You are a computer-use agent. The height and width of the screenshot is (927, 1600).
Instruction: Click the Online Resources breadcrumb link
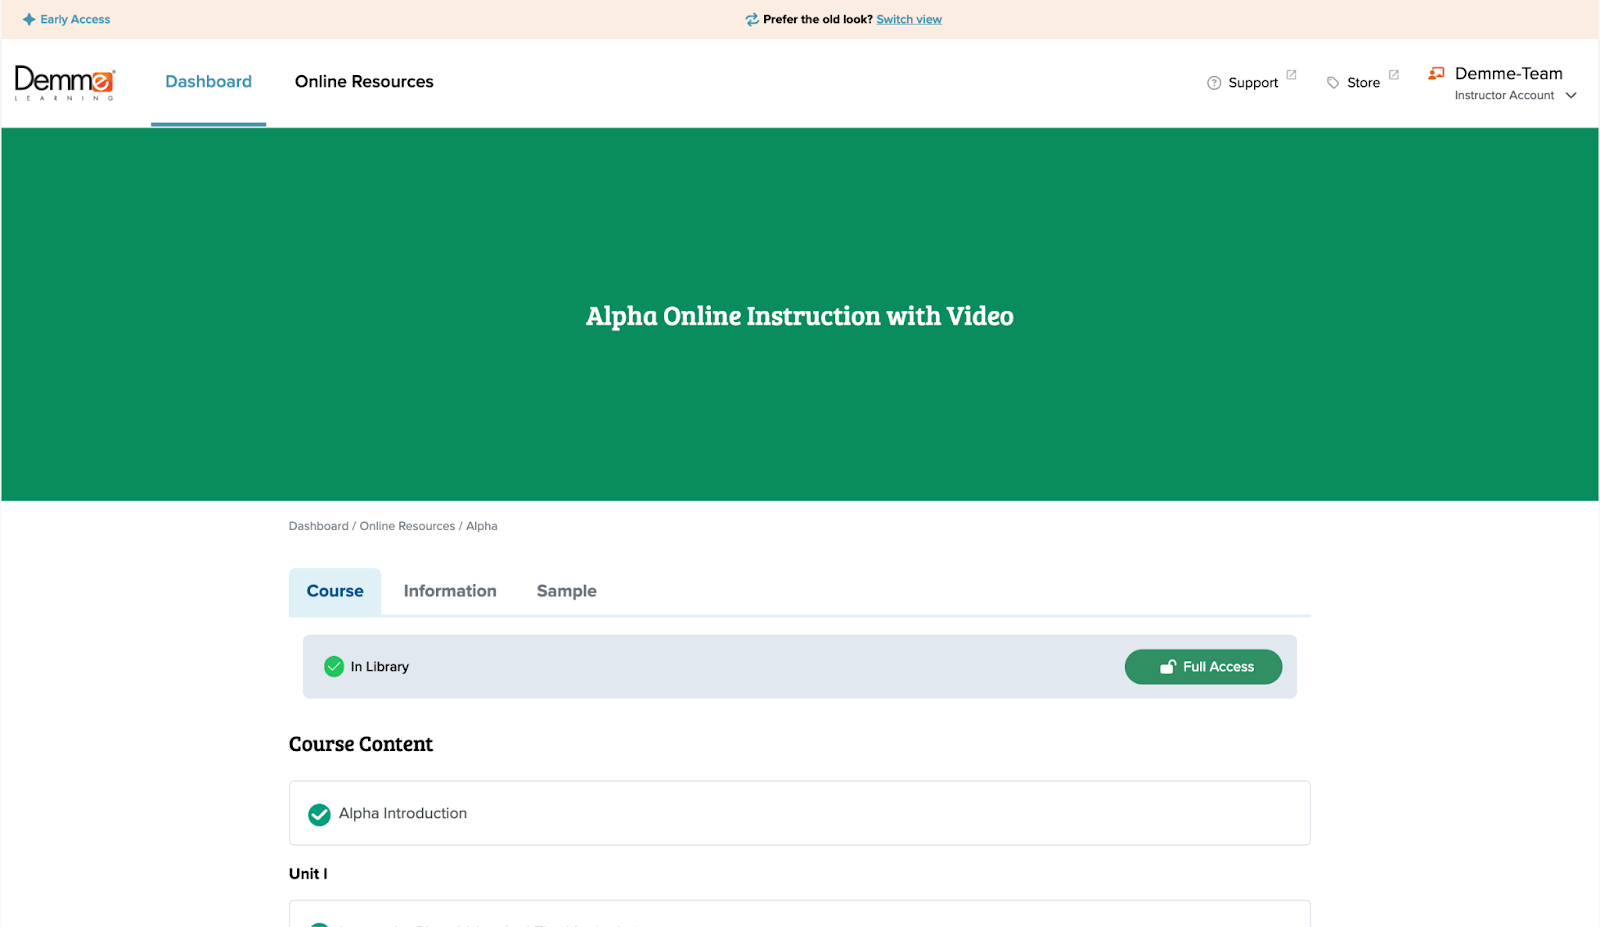click(407, 526)
